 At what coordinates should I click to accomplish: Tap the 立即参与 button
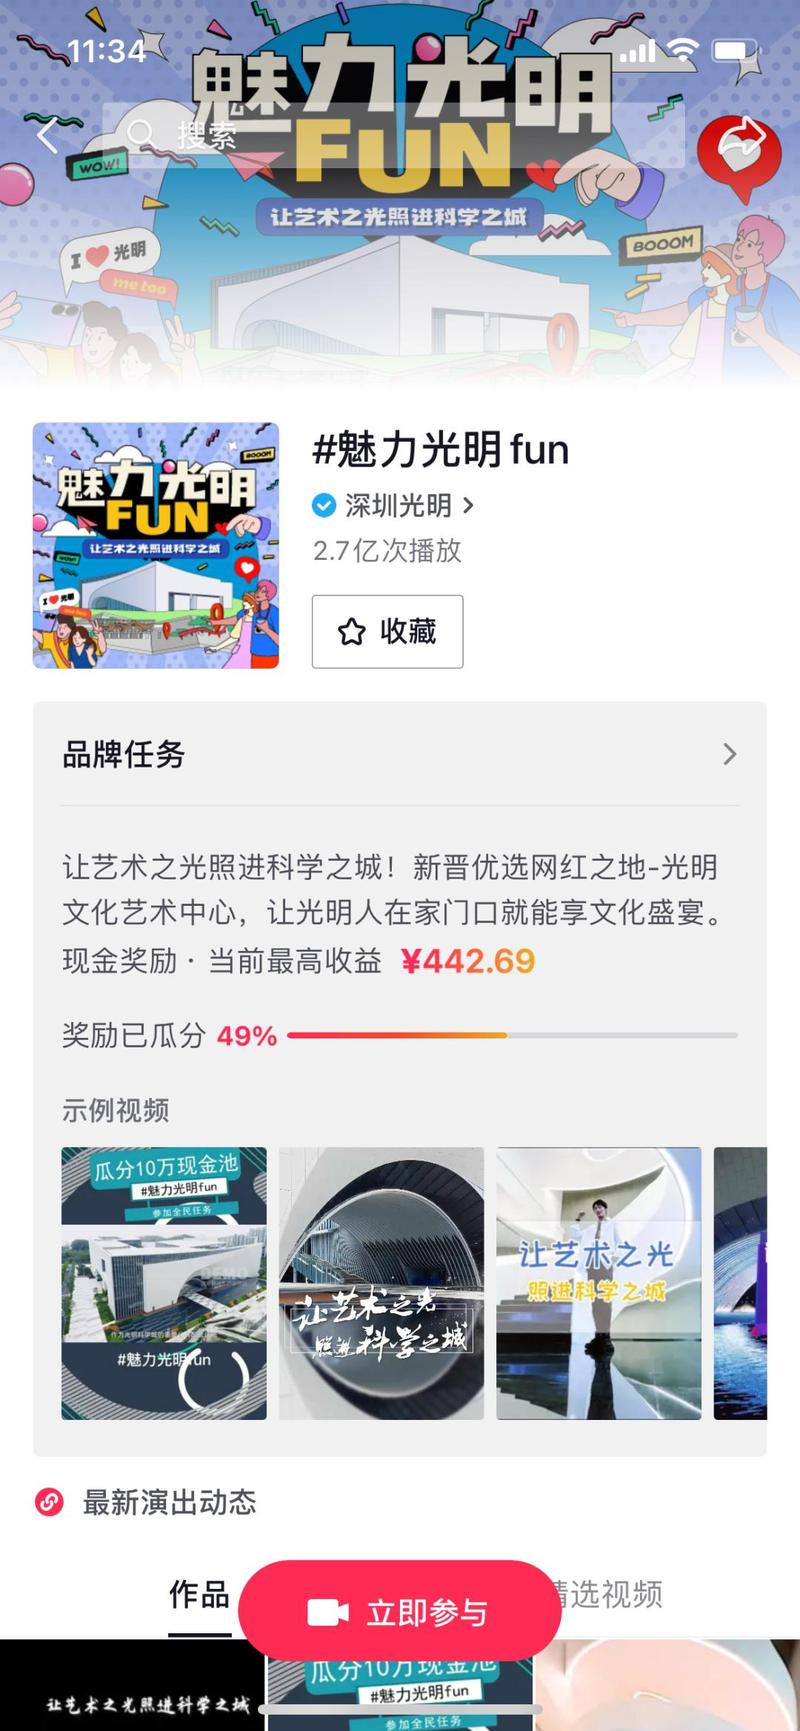point(400,1611)
